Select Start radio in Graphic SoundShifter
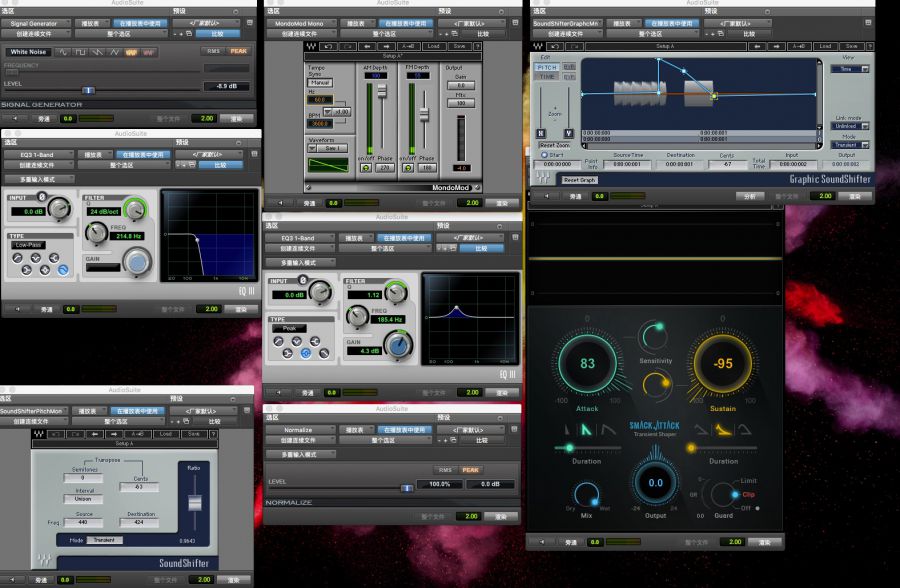 [x=544, y=155]
